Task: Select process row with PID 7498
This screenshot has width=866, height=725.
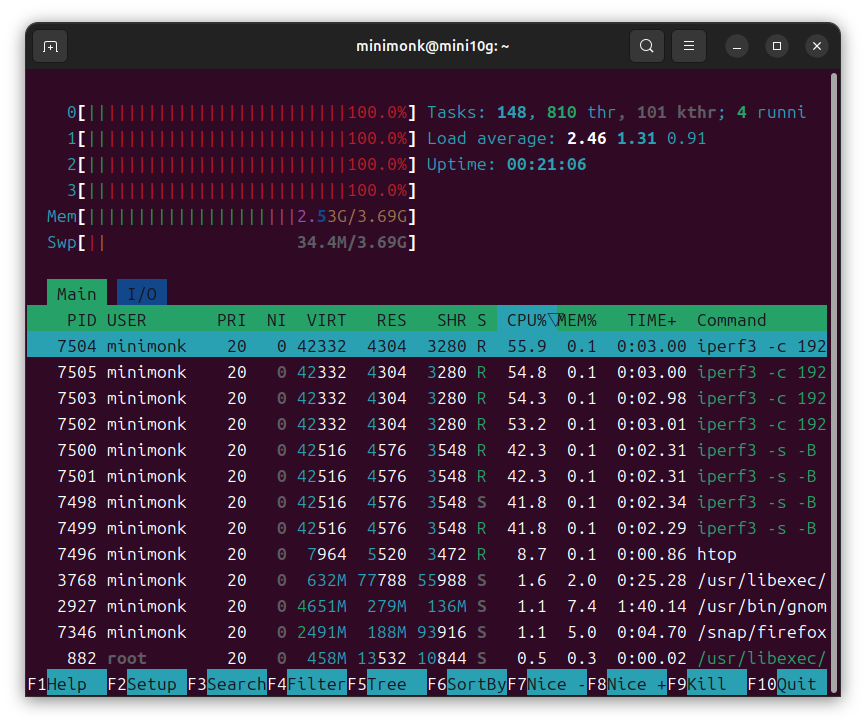Action: [x=427, y=502]
